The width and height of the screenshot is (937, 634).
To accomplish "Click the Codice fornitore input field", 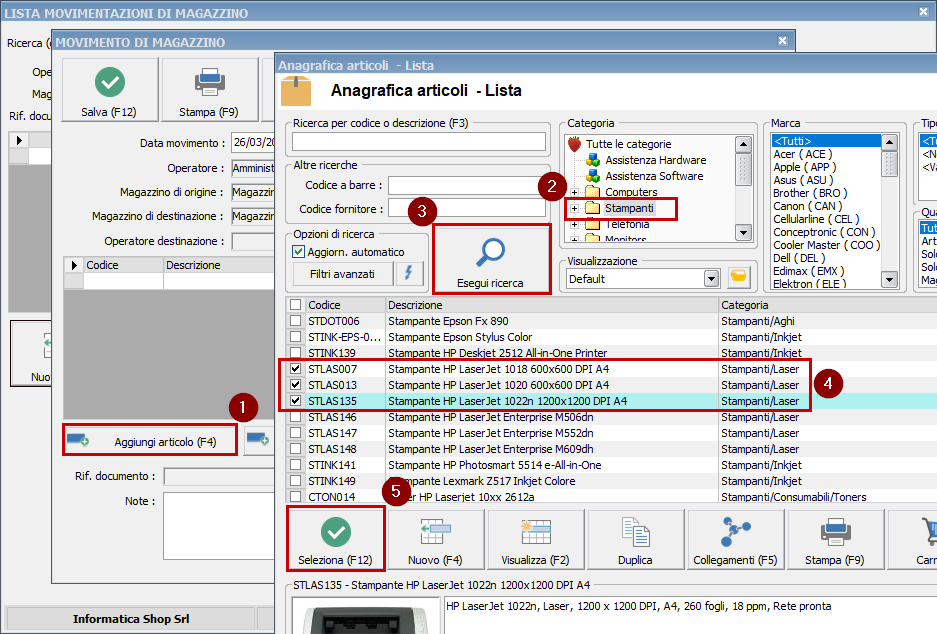I will pyautogui.click(x=467, y=209).
